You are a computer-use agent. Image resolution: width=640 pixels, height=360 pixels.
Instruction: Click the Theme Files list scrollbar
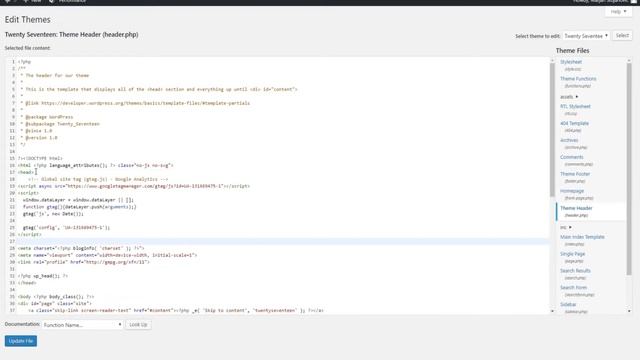click(x=629, y=169)
